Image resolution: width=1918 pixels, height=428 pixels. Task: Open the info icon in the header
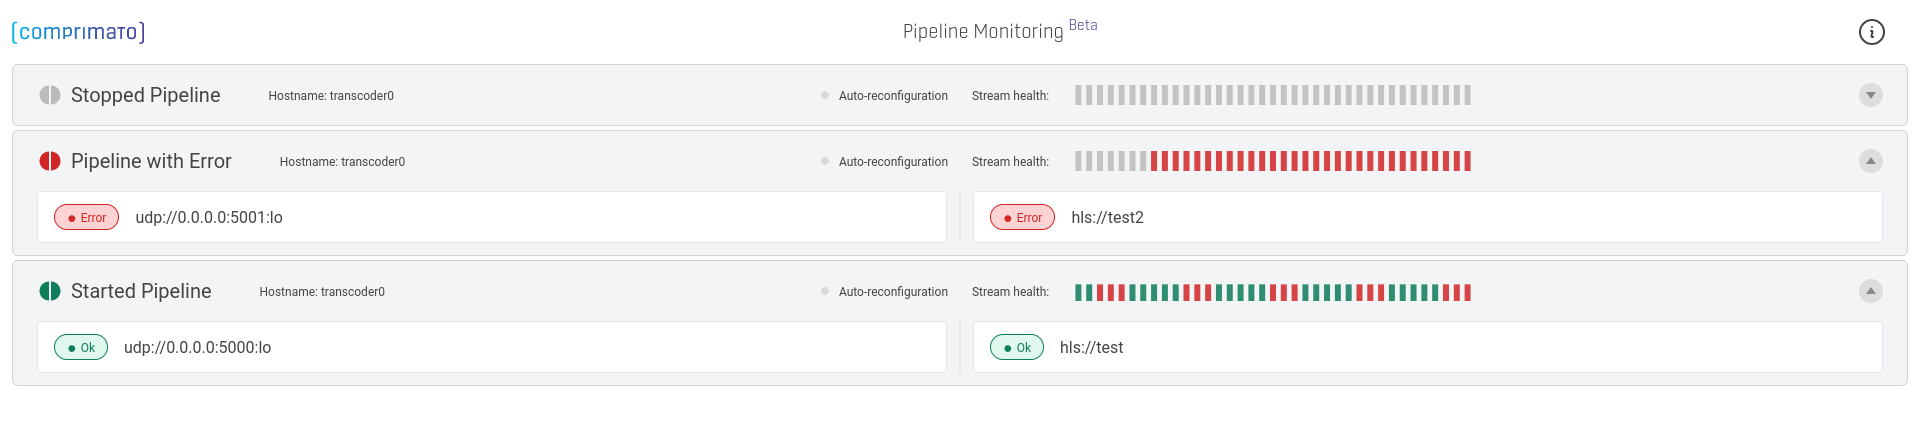click(1871, 32)
